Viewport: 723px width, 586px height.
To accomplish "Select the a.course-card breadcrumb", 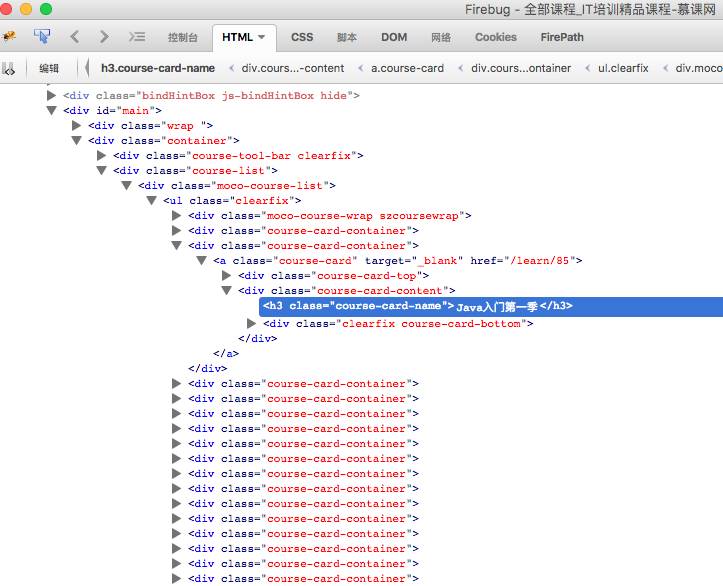I will tap(408, 68).
